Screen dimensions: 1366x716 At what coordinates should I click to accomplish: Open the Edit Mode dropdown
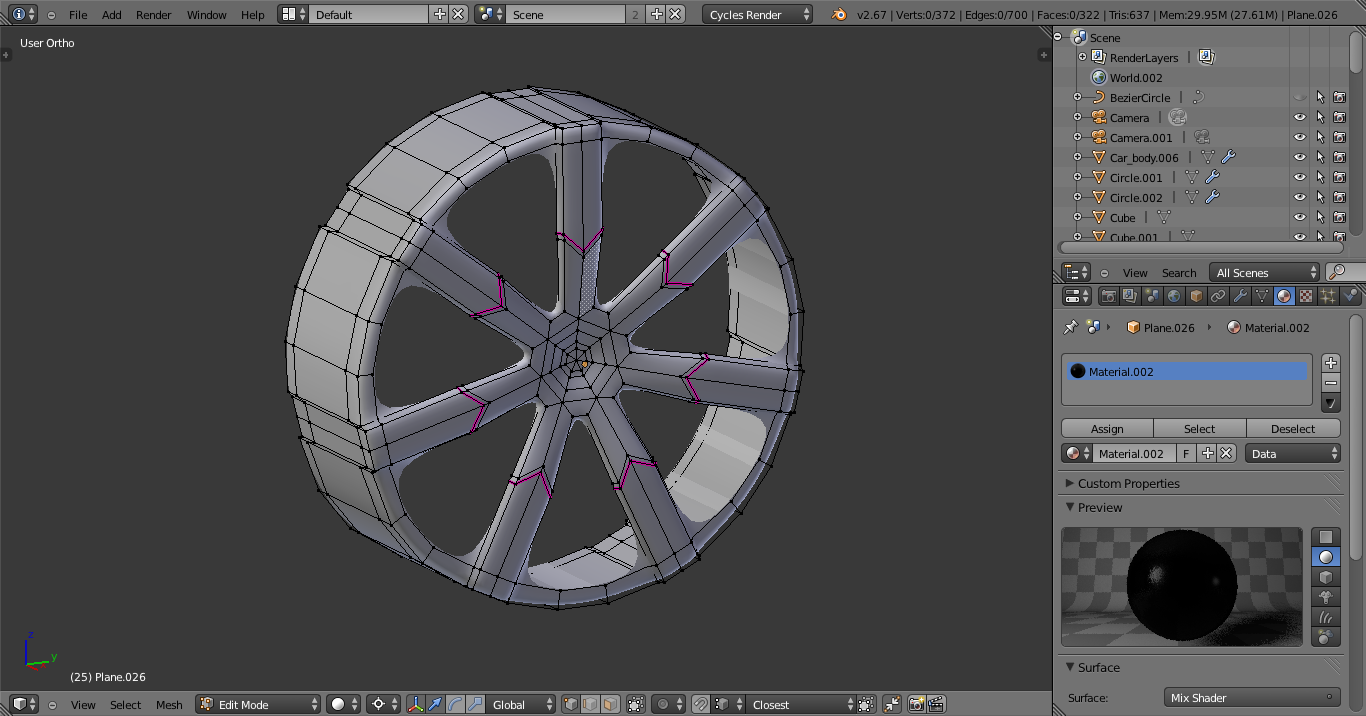pos(258,704)
